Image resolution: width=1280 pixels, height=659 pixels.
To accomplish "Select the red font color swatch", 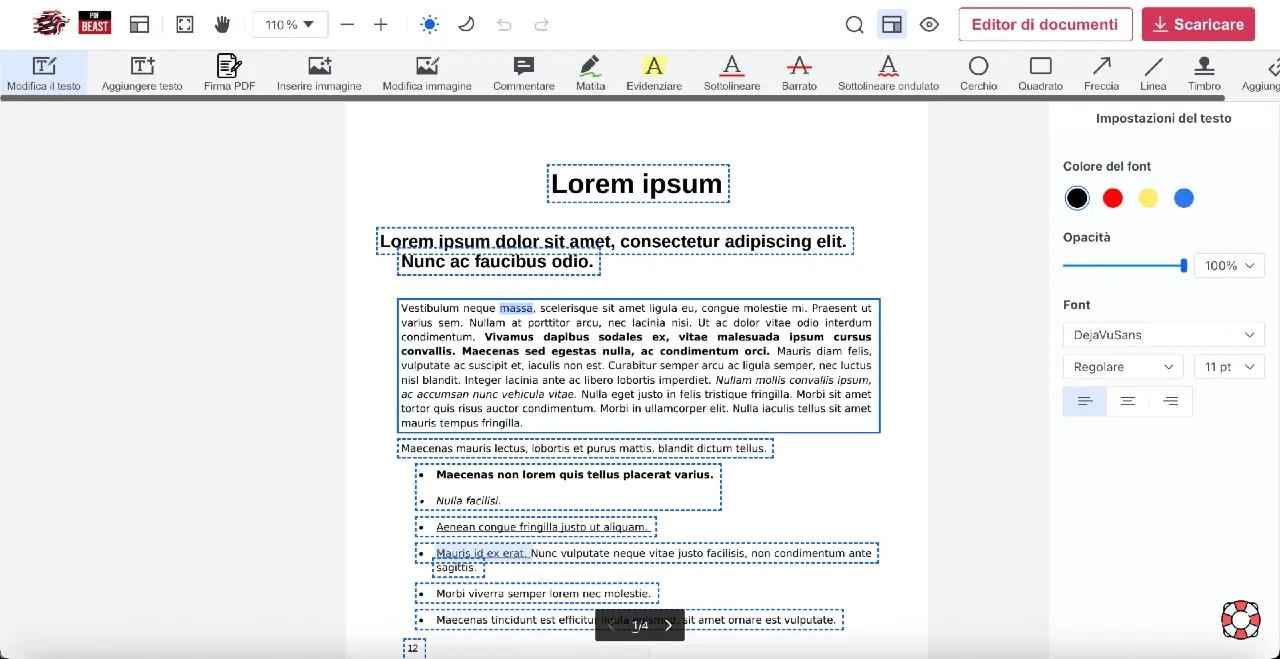I will (x=1112, y=198).
